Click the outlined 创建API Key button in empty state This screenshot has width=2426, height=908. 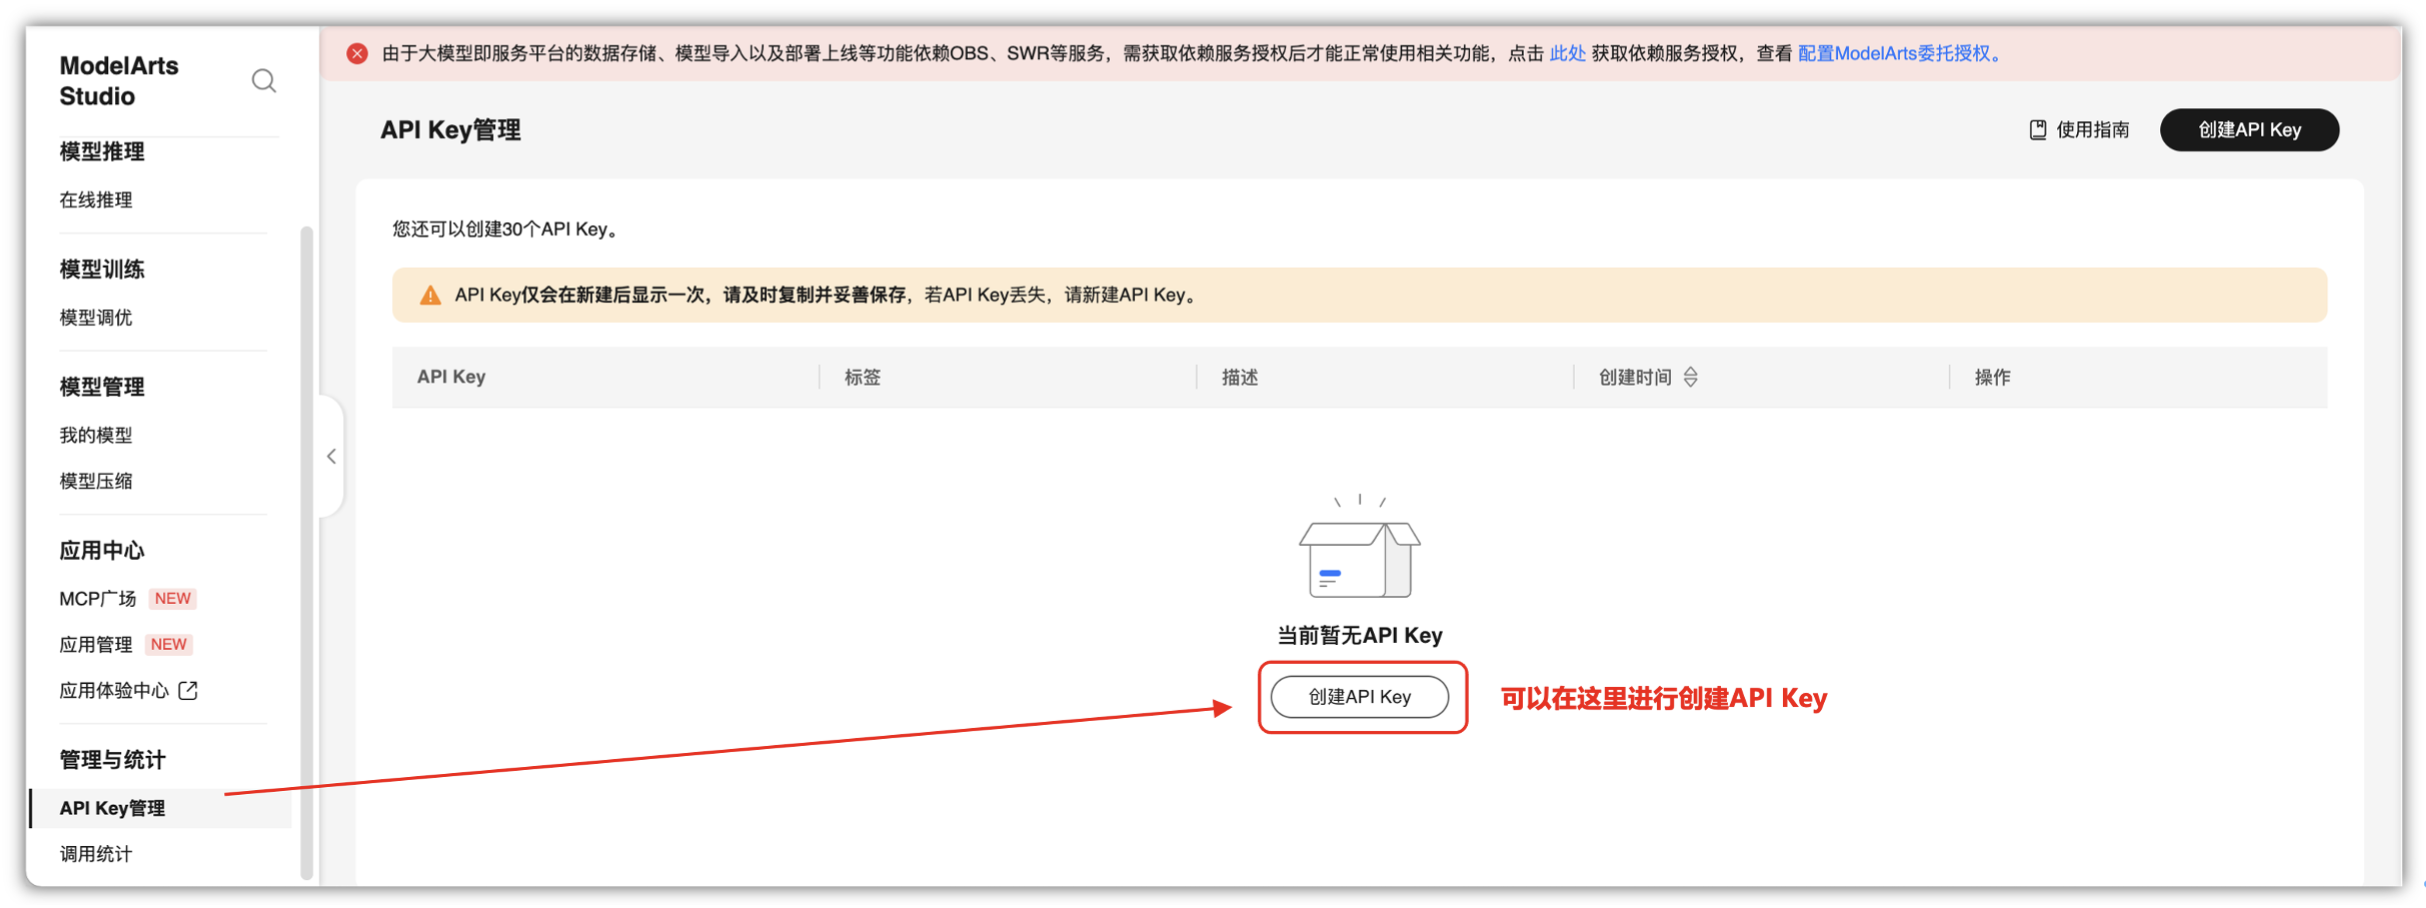(x=1359, y=697)
